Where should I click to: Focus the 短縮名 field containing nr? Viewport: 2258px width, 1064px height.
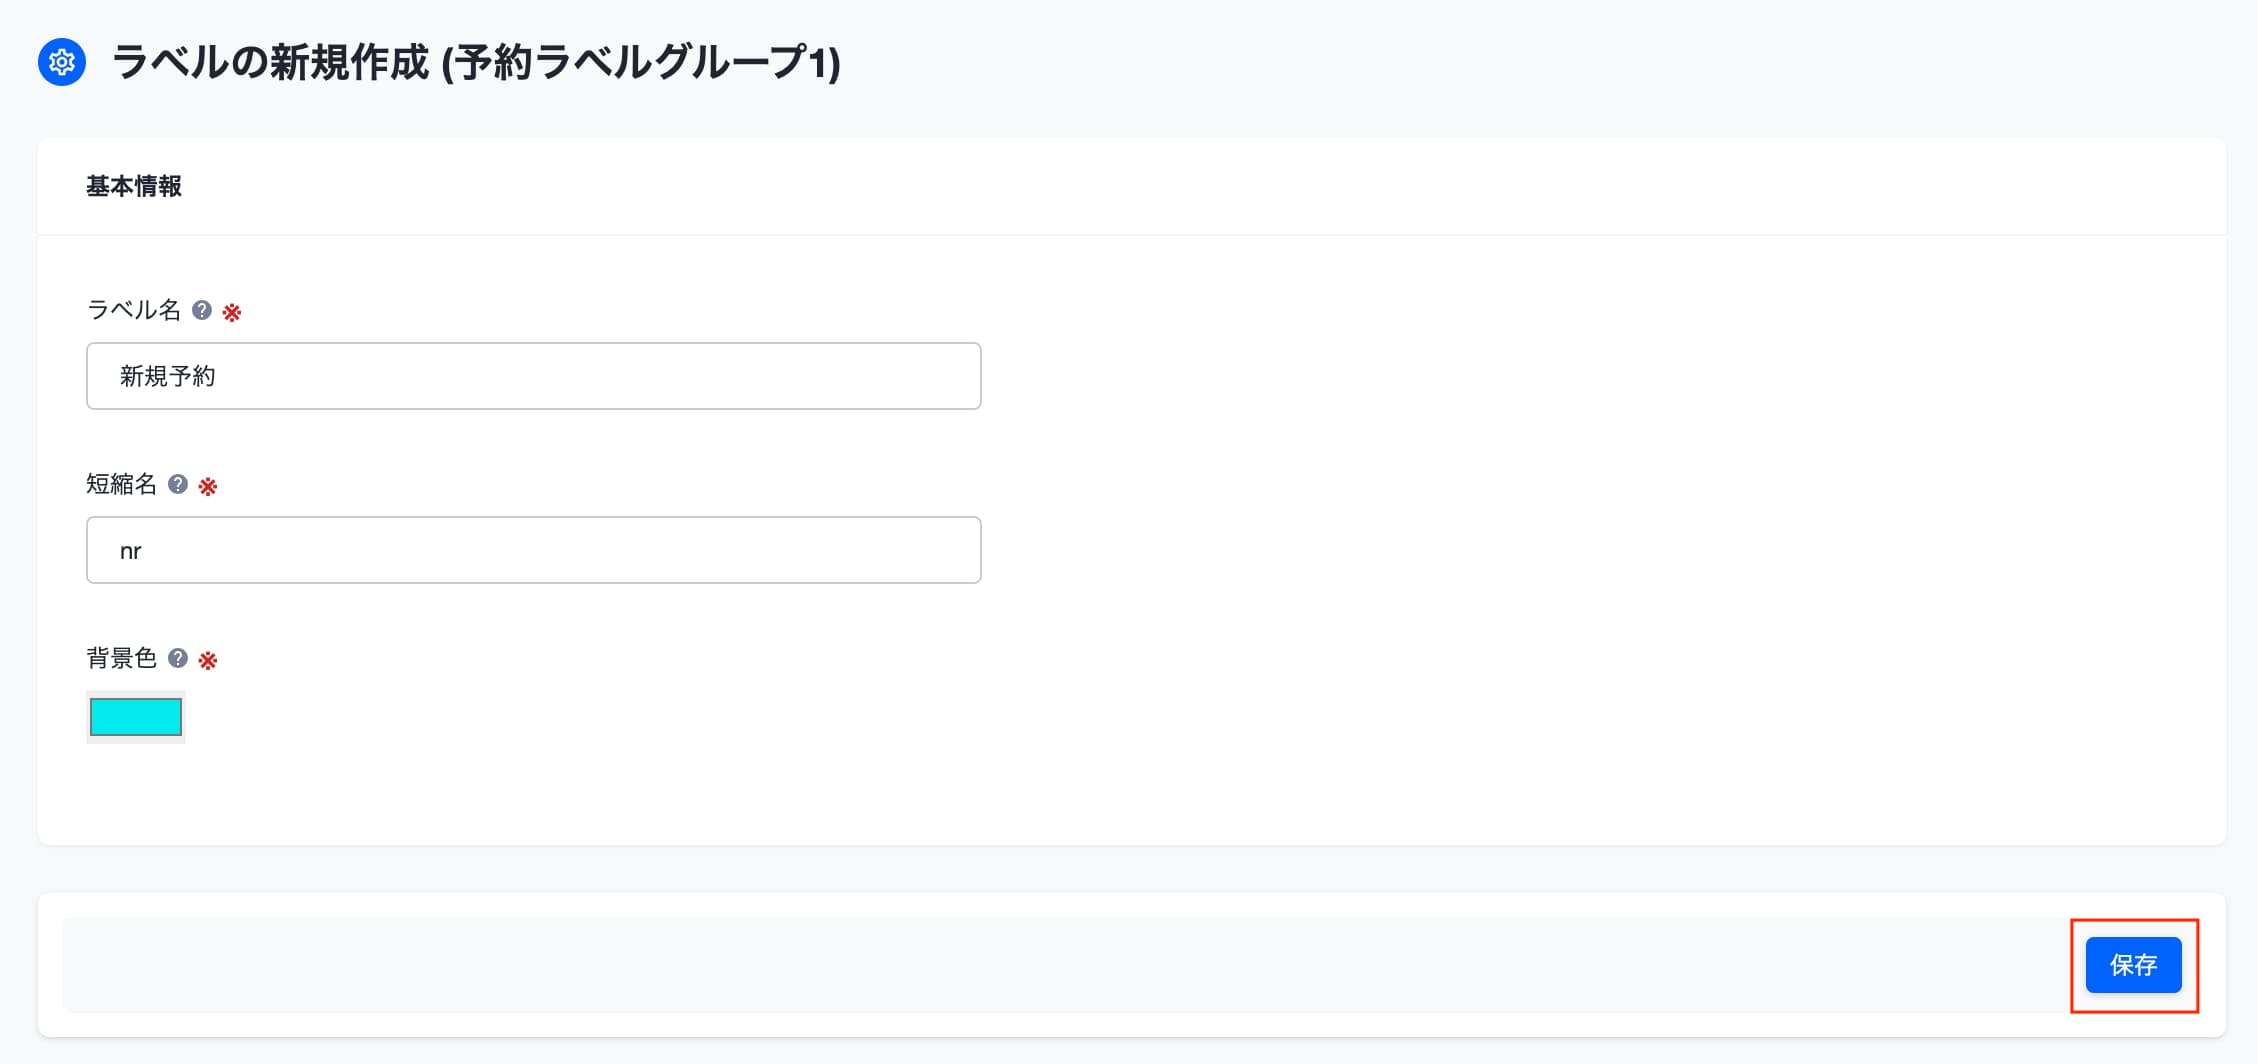pyautogui.click(x=533, y=550)
